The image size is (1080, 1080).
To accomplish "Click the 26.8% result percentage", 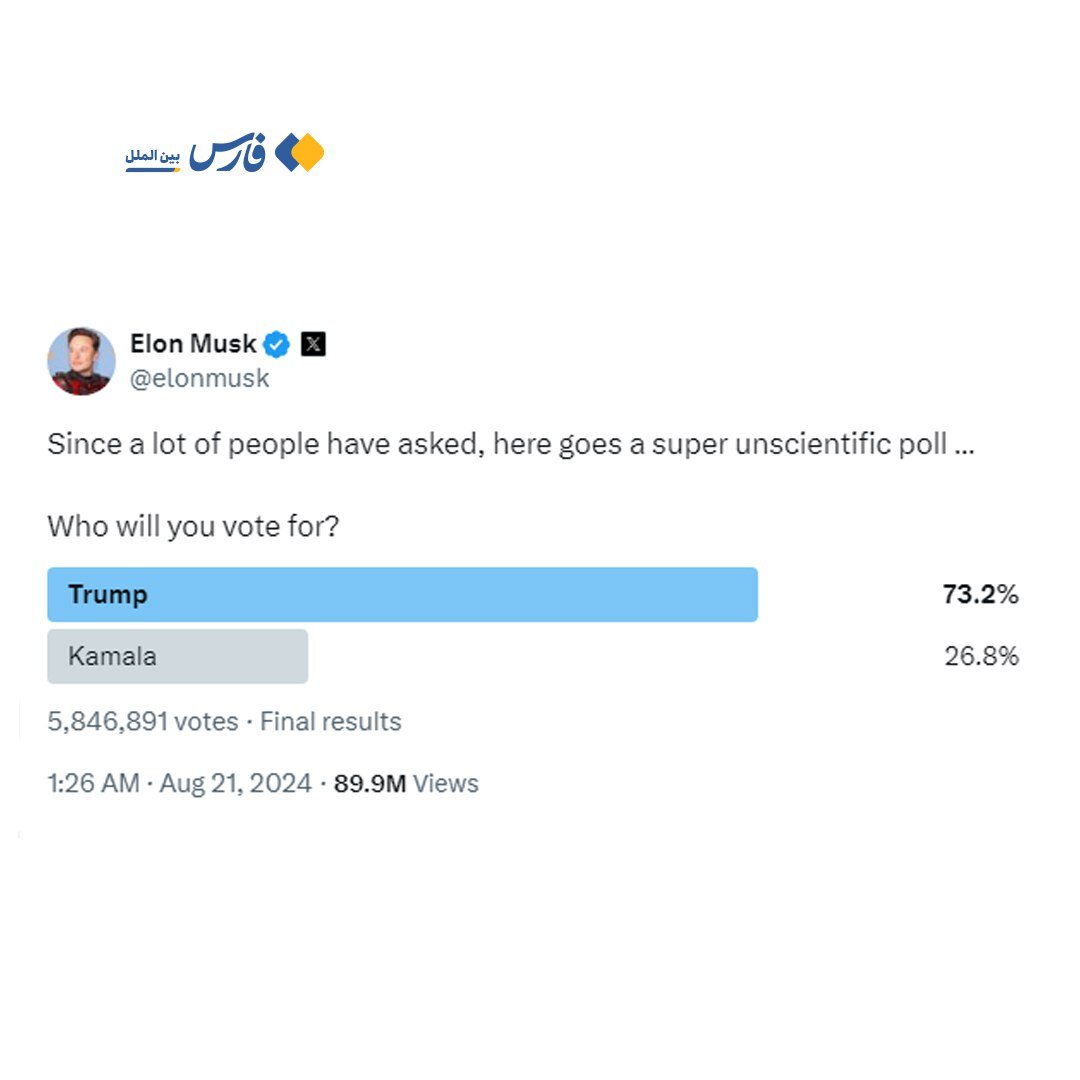I will click(981, 657).
